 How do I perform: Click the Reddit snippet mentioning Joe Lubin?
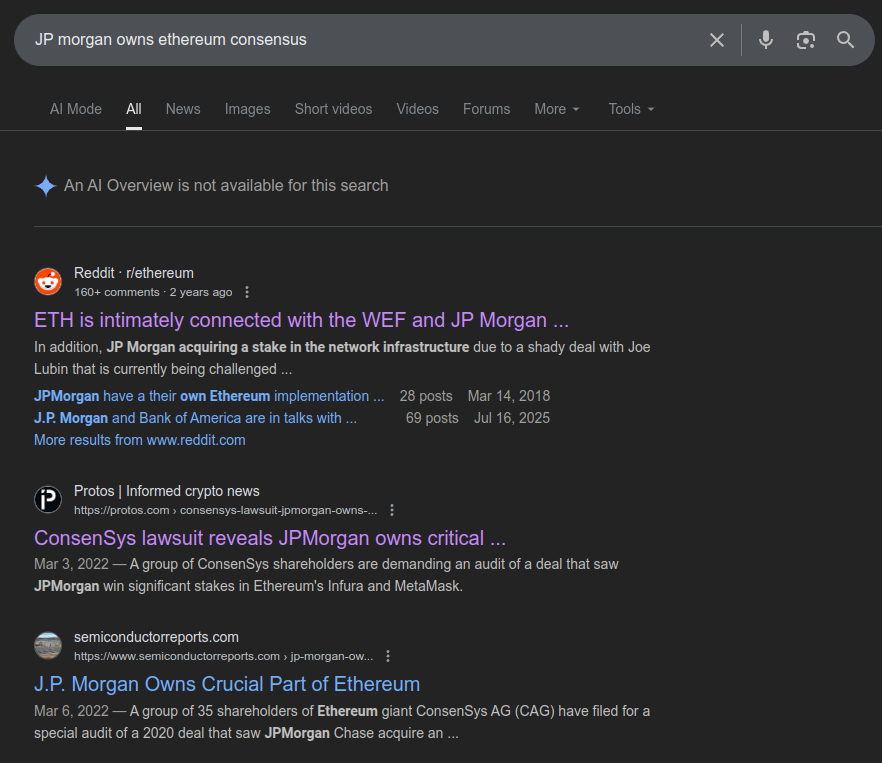pyautogui.click(x=342, y=358)
